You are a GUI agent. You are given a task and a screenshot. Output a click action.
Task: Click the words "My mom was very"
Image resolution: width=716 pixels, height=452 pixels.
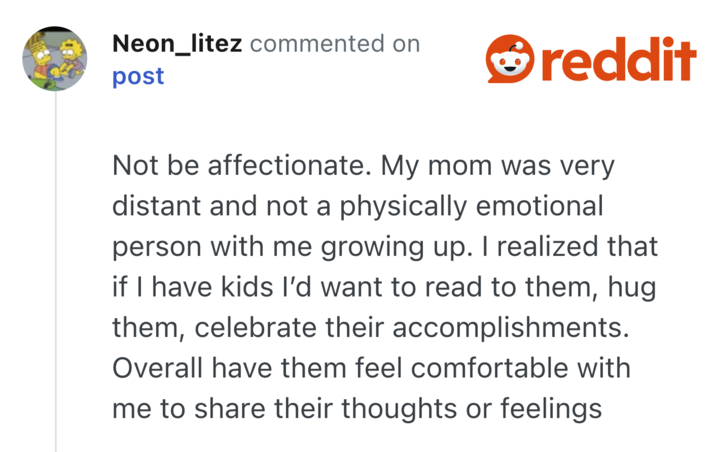[x=498, y=166]
